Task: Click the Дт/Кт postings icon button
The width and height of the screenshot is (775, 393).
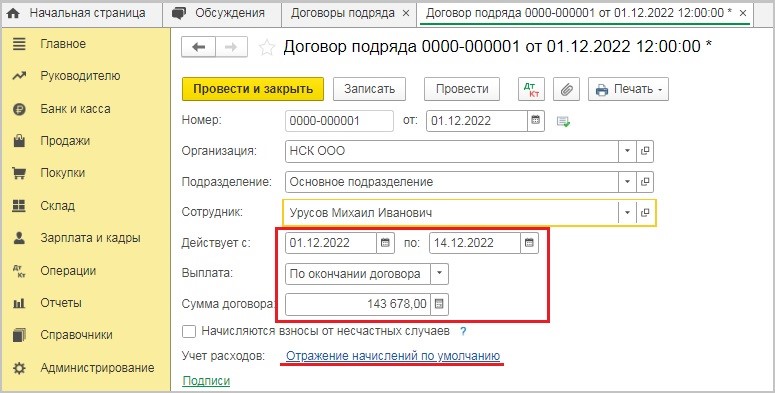Action: [531, 89]
